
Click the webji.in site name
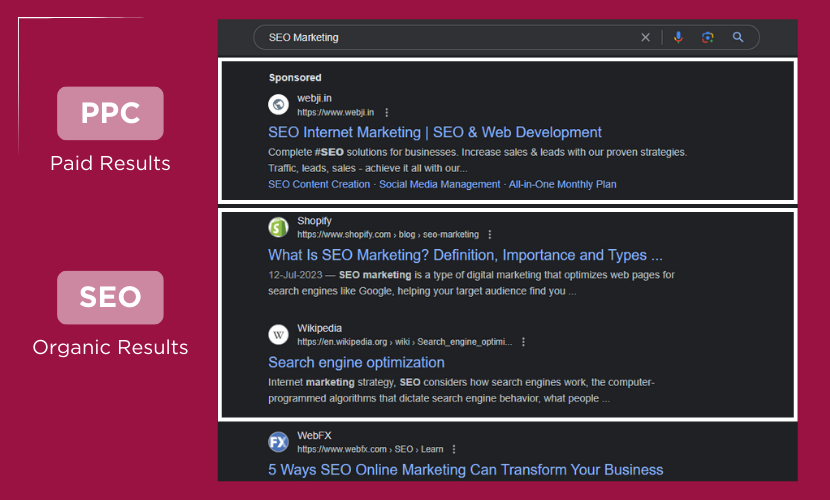point(314,98)
